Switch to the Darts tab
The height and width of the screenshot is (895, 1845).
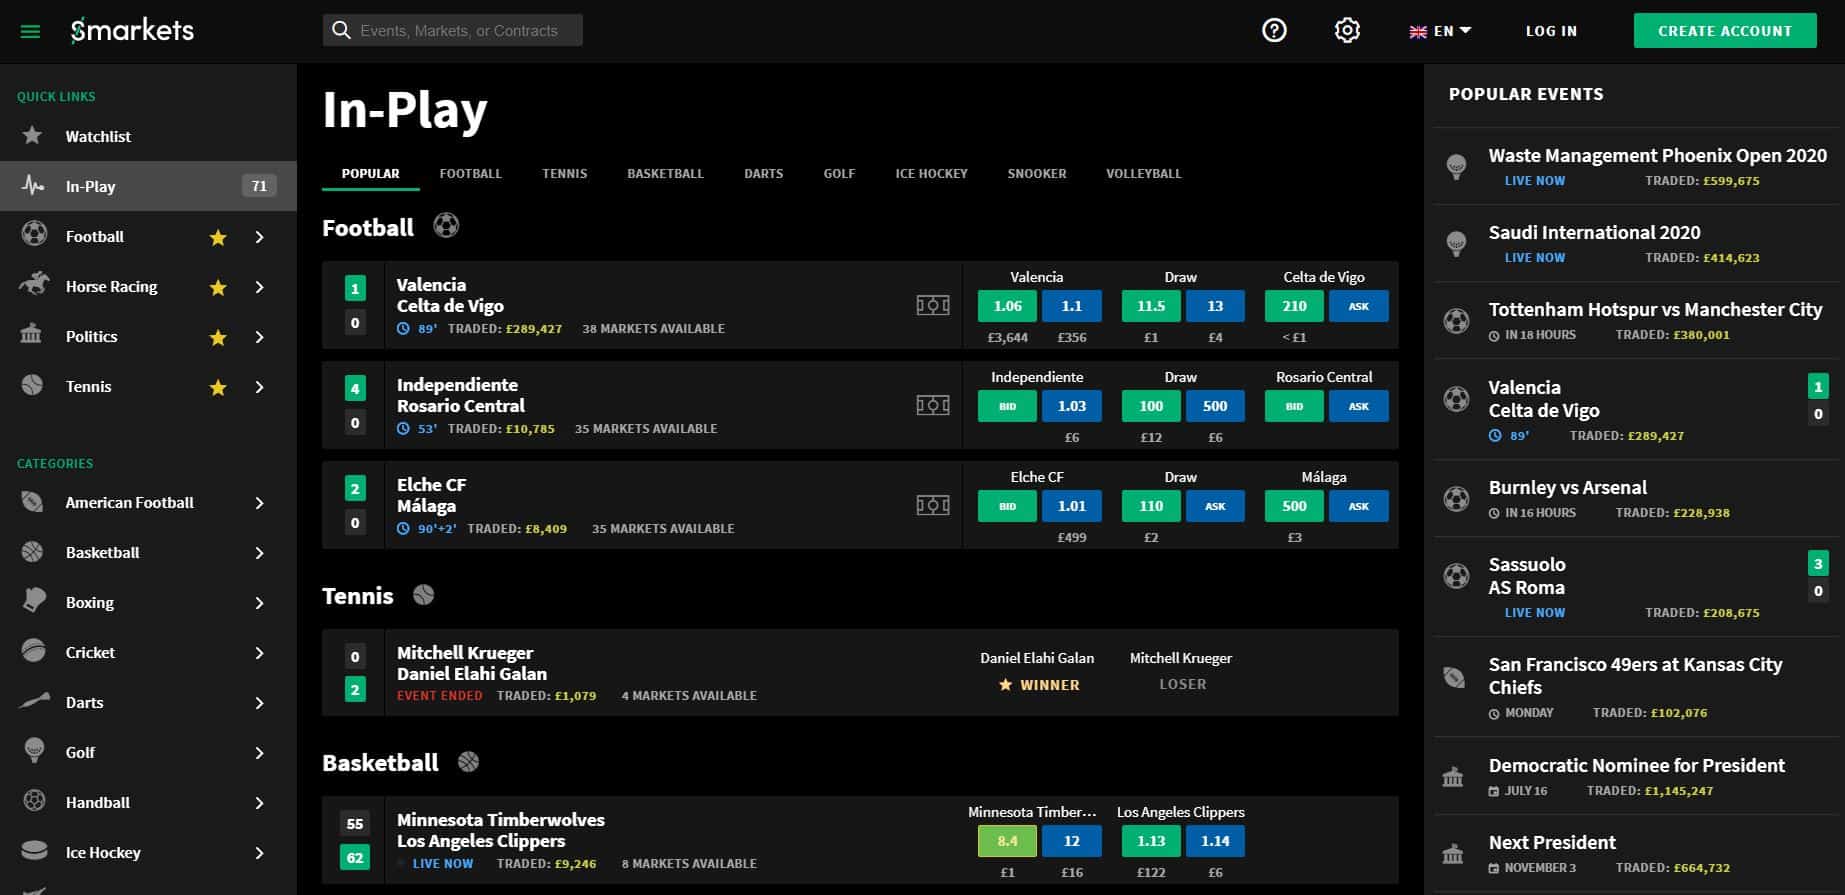point(764,173)
